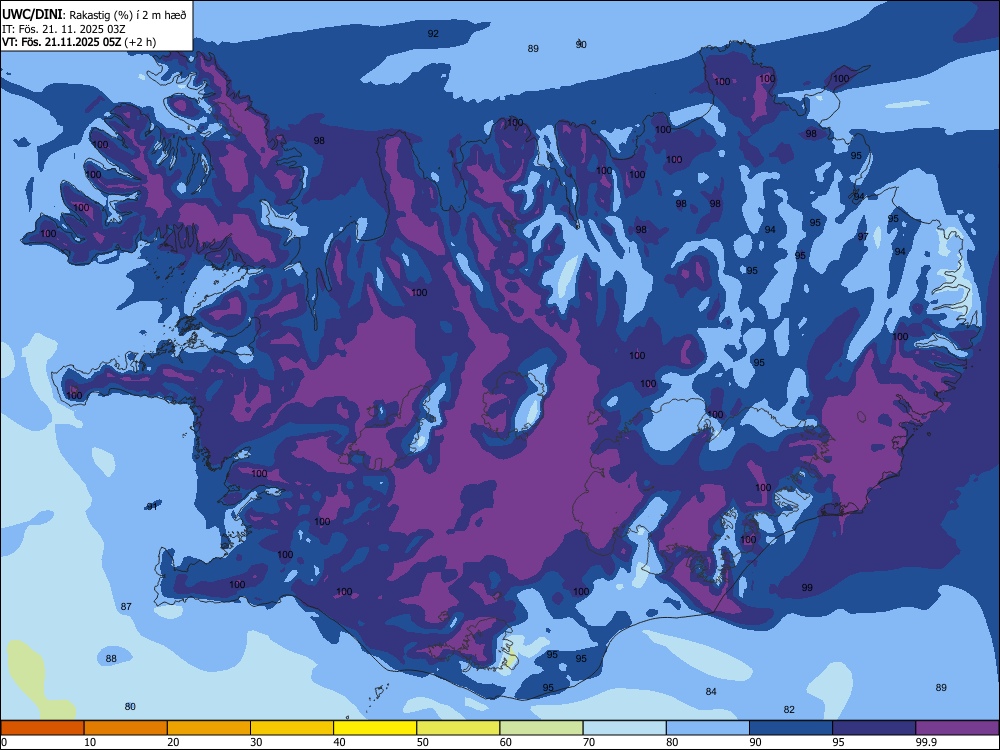This screenshot has height=750, width=1000.
Task: Click the legend tick label '30'
Action: 256,742
